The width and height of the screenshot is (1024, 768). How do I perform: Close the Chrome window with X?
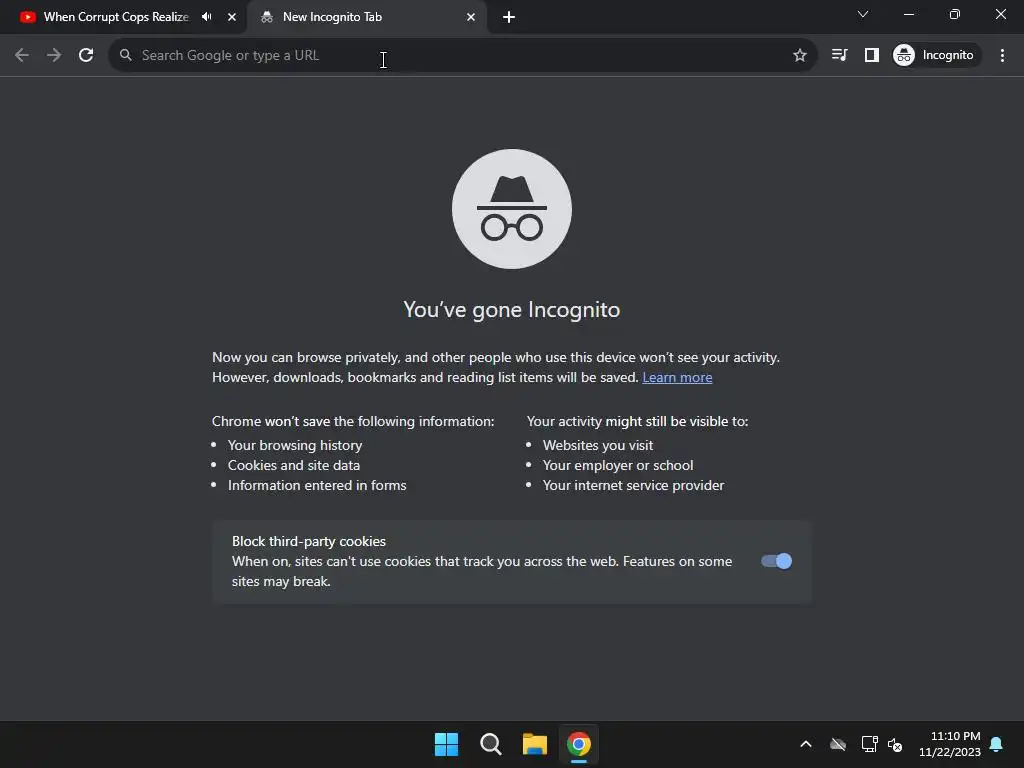1000,14
